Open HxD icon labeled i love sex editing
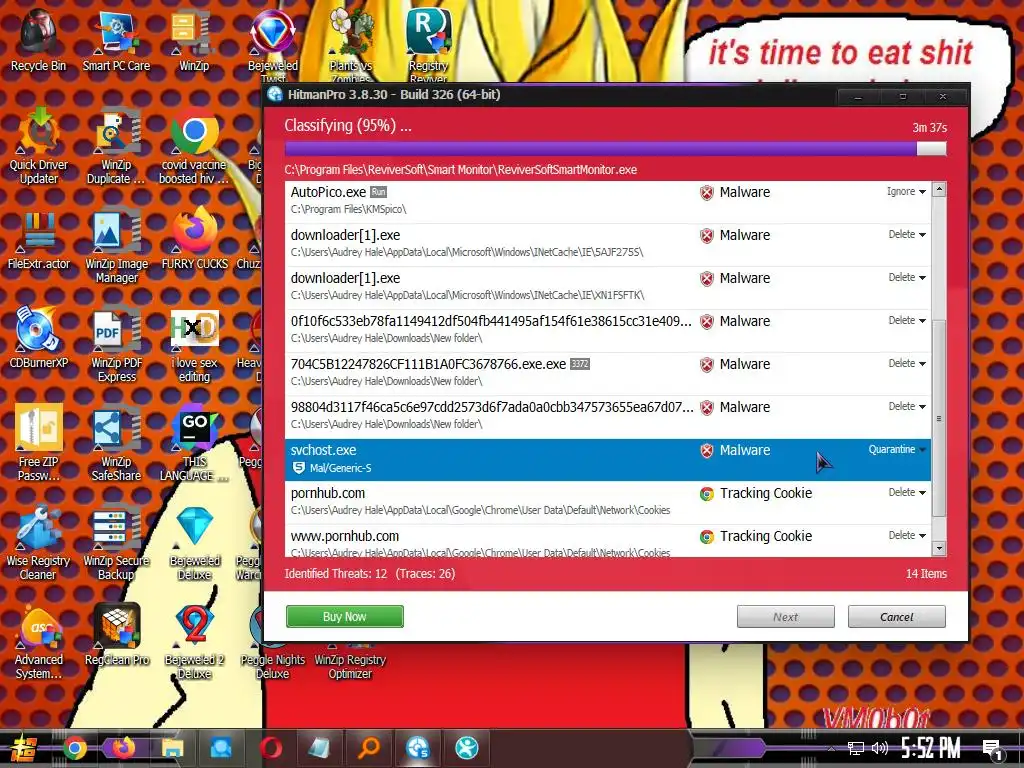This screenshot has height=768, width=1024. pos(194,346)
